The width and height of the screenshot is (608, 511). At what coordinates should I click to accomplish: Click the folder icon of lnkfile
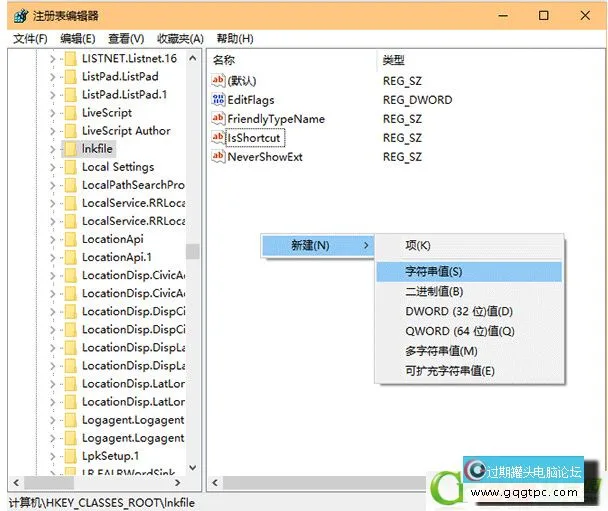point(71,149)
